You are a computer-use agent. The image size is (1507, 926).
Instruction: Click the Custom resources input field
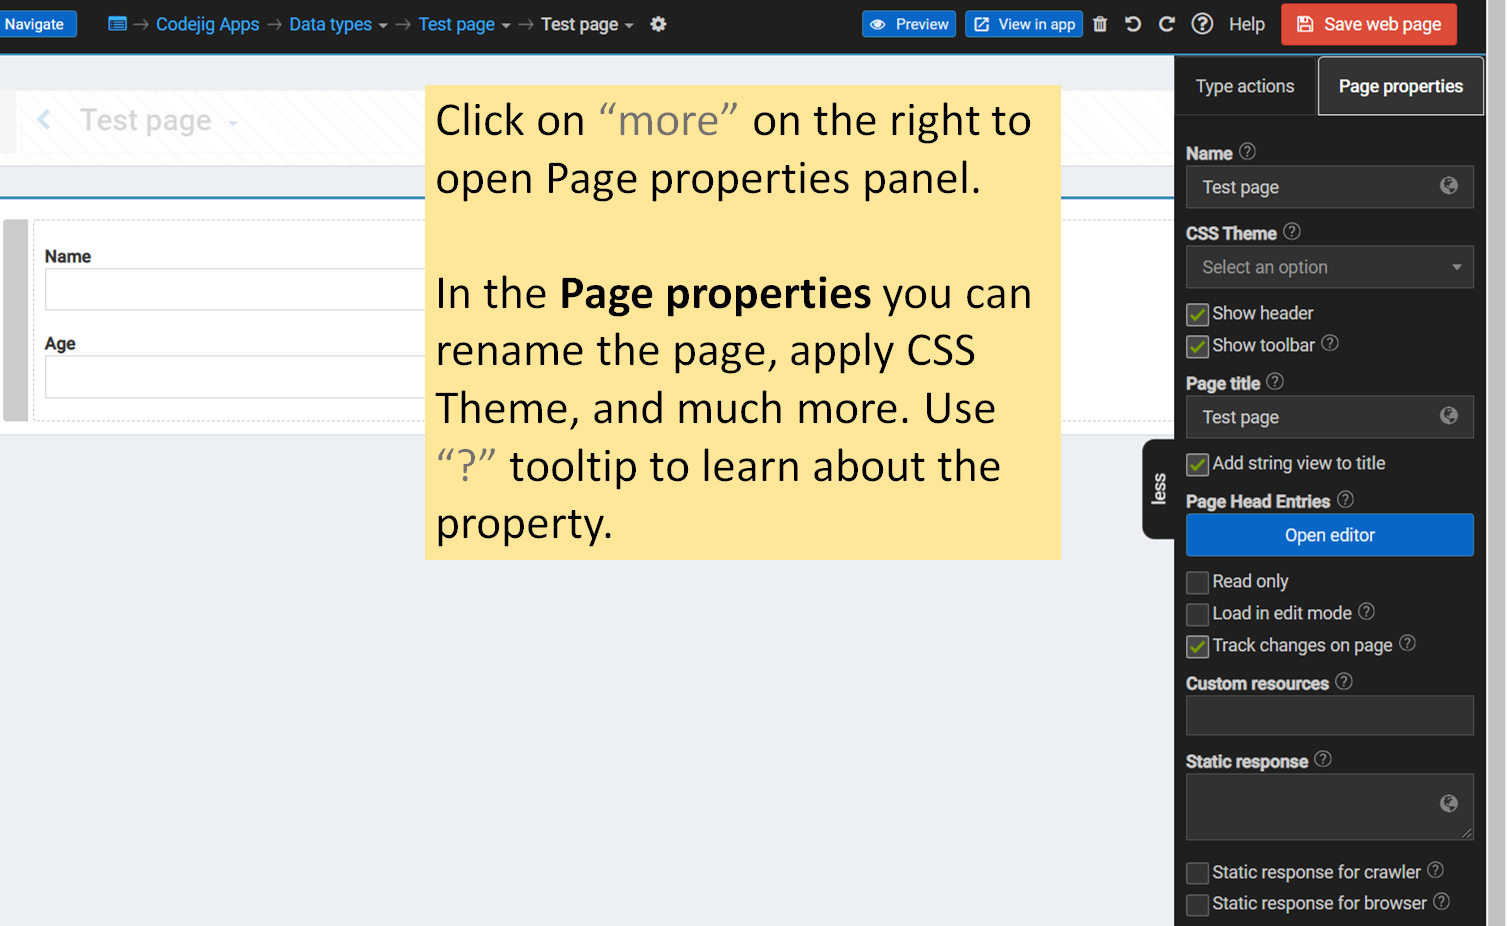click(1329, 715)
